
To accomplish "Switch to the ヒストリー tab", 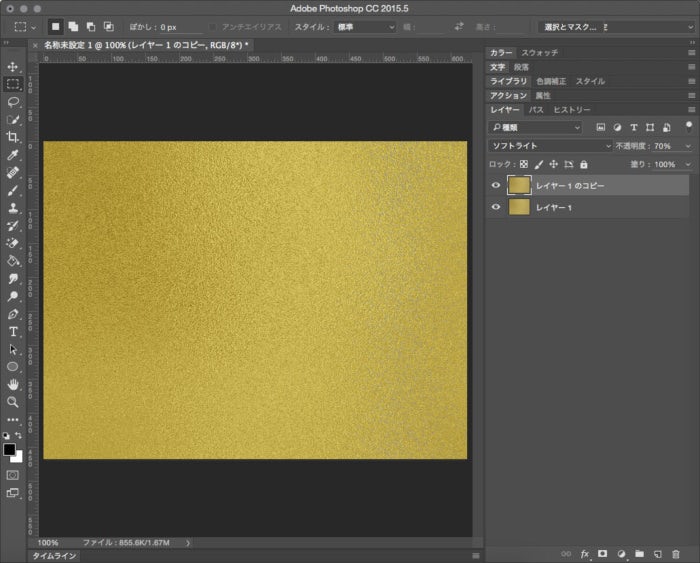I will 572,109.
